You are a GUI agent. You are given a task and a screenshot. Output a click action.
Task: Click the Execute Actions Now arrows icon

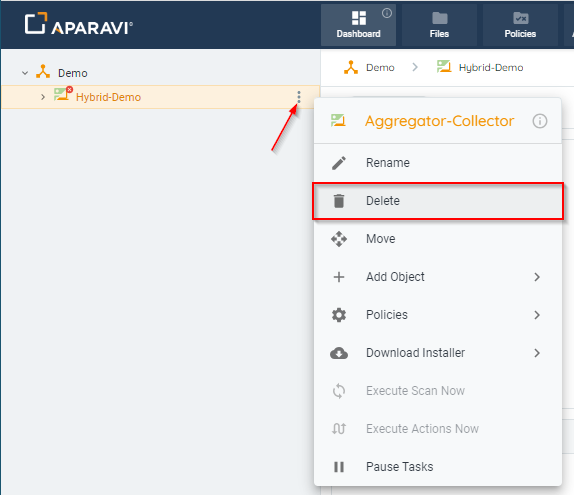click(x=339, y=429)
